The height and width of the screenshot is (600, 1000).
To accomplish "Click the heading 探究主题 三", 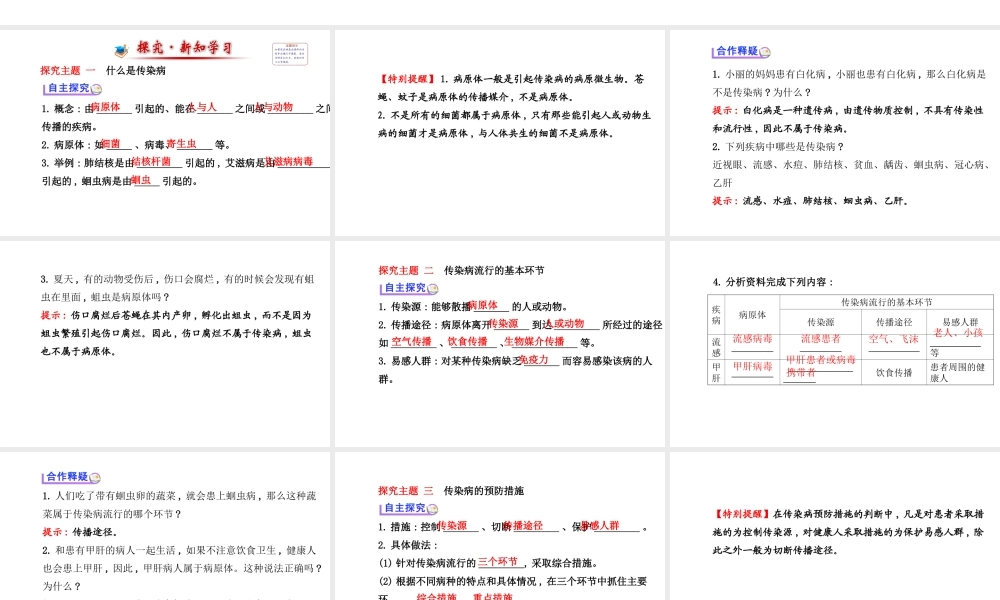I will [x=406, y=491].
